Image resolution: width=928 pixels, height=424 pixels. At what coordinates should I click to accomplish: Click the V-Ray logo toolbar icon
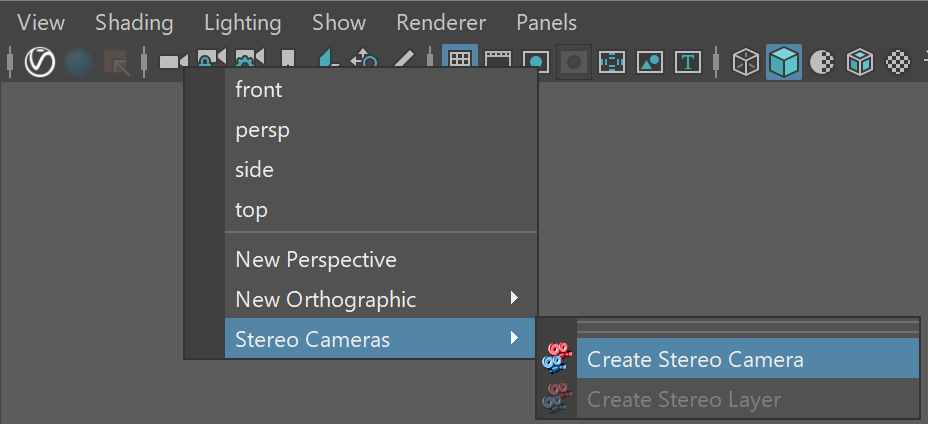40,62
